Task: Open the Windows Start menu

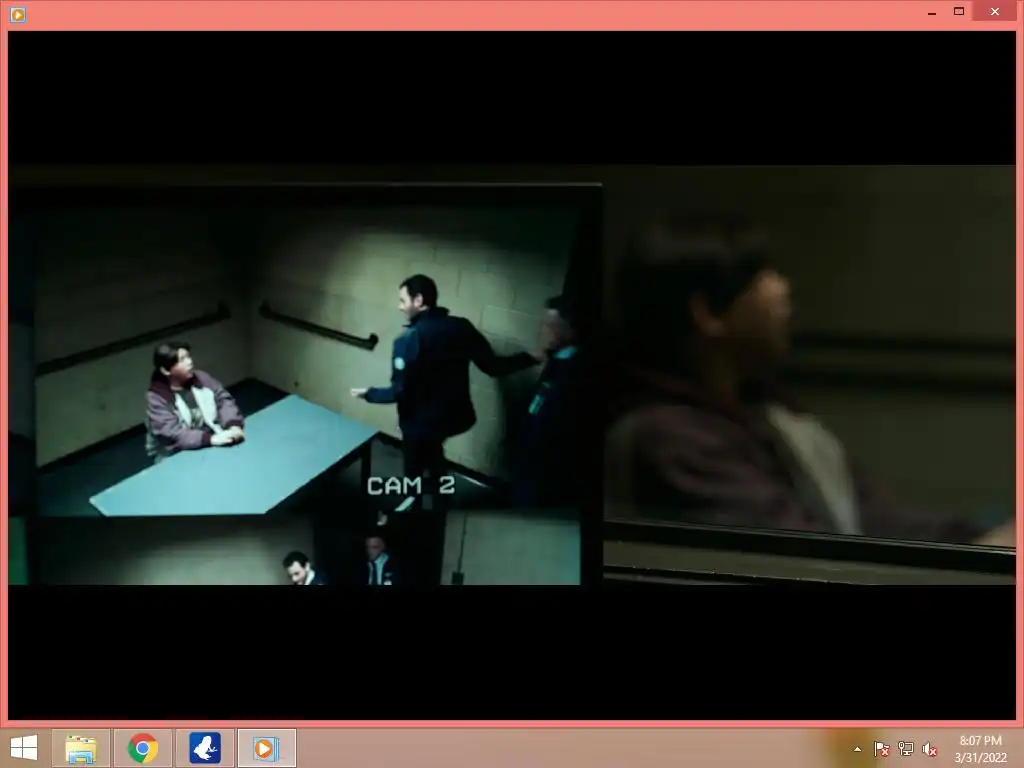Action: click(x=24, y=748)
